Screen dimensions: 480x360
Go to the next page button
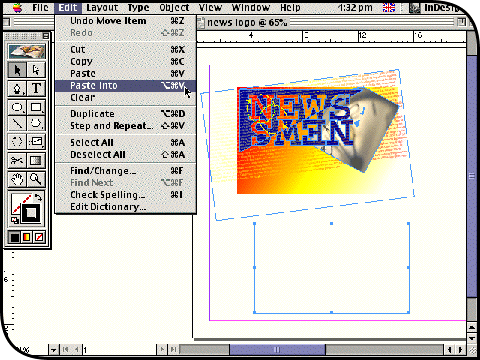click(x=162, y=350)
